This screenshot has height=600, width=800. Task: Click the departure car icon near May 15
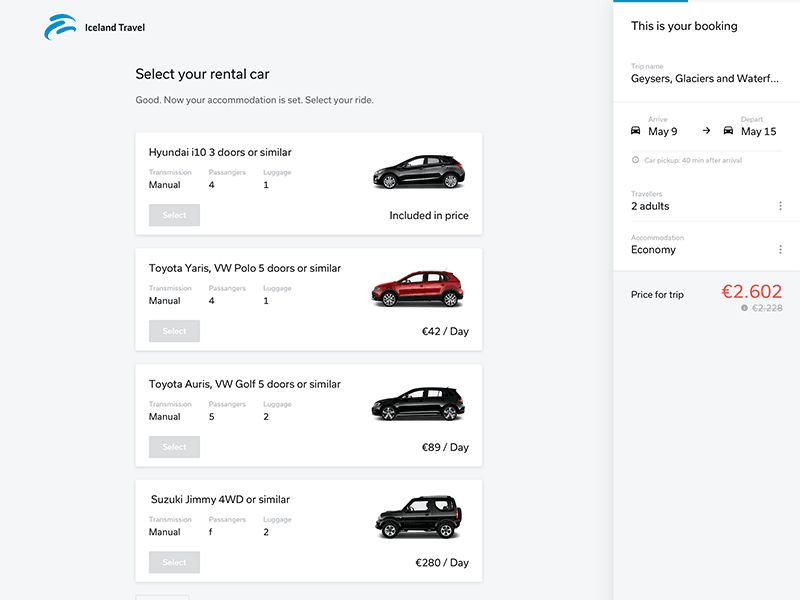coord(729,131)
